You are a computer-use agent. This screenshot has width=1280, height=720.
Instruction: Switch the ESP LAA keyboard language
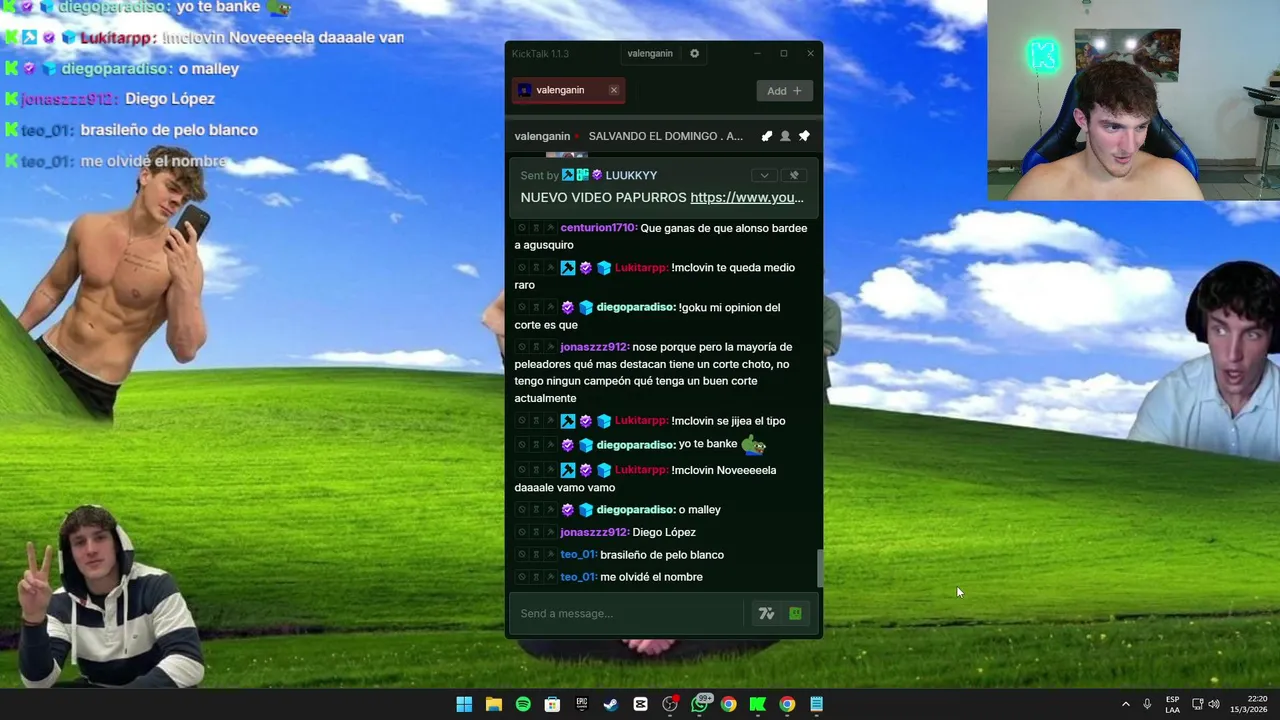coord(1172,704)
